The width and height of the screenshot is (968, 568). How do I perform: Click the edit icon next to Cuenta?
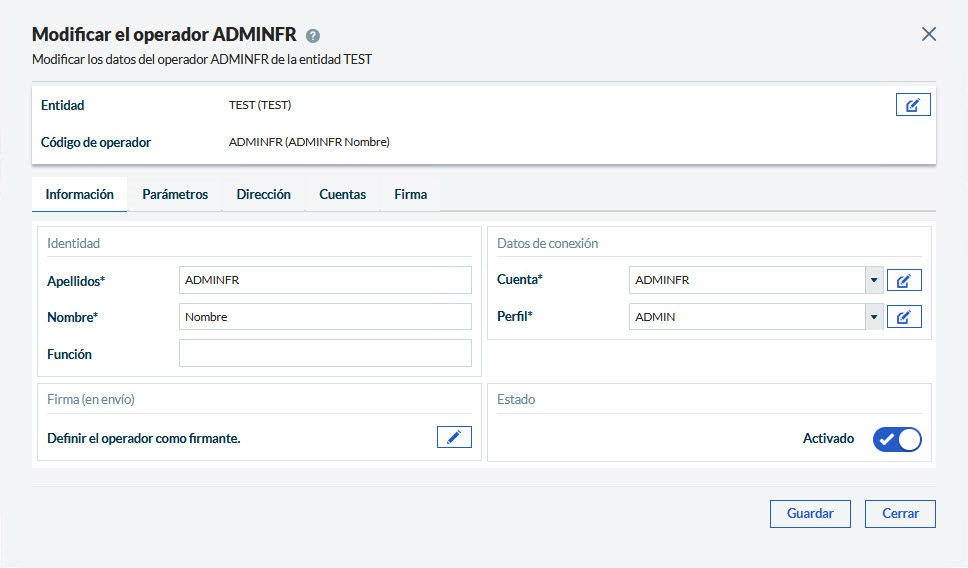click(x=903, y=281)
